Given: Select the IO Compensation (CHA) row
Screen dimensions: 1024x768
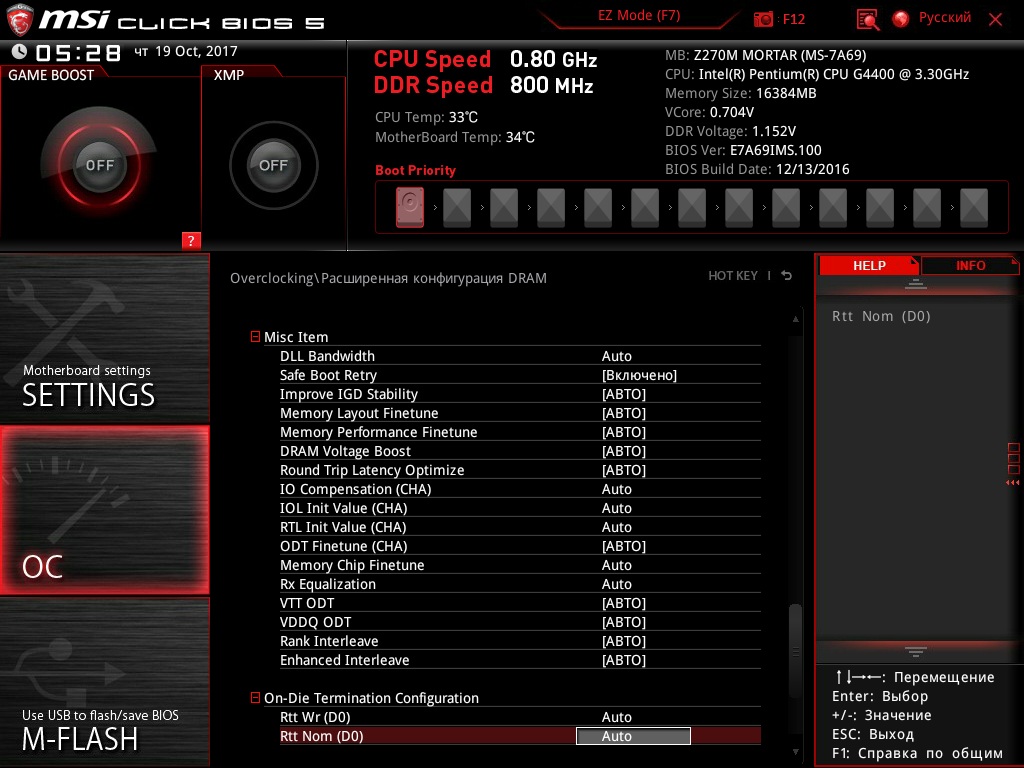Looking at the screenshot, I should pos(520,489).
